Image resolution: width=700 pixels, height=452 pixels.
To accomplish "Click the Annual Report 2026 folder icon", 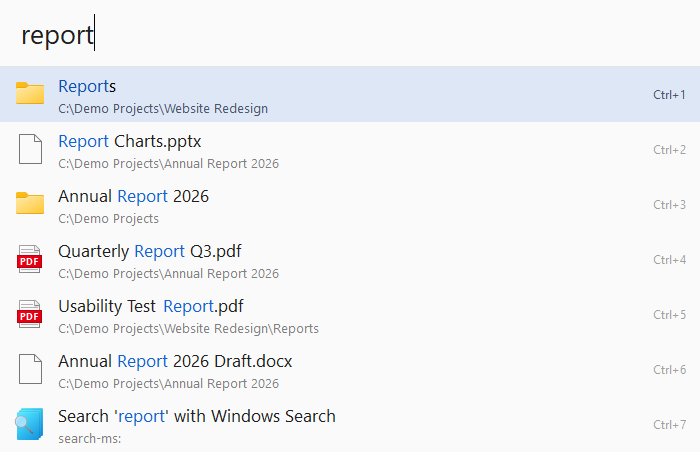I will pyautogui.click(x=30, y=203).
